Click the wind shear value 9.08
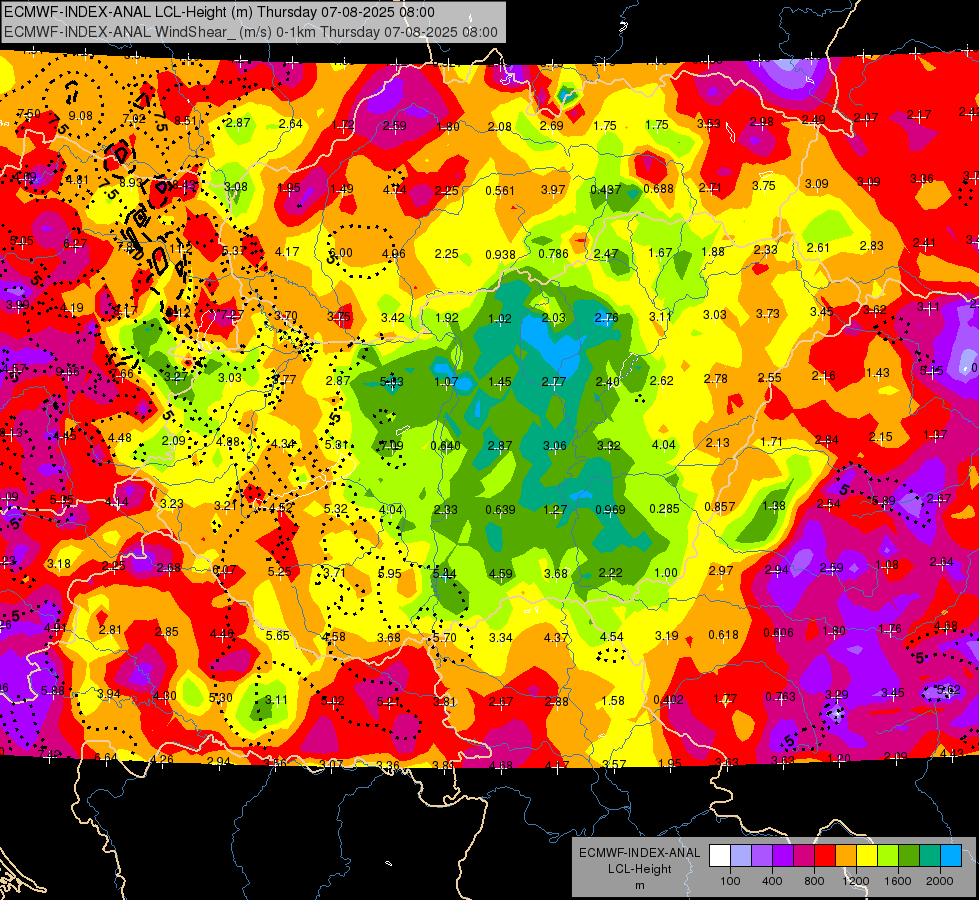979x900 pixels. pos(81,116)
